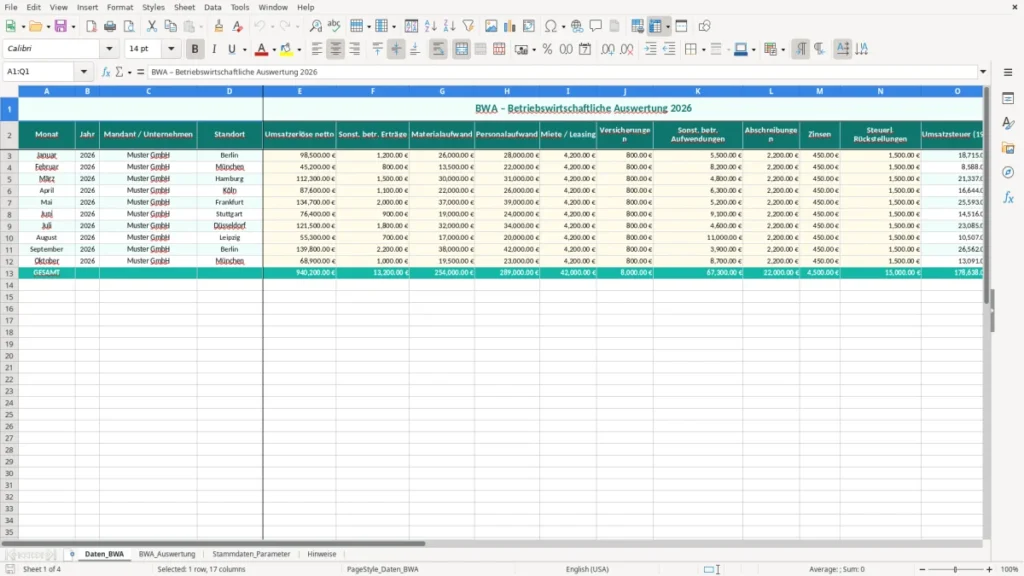Open Headers and Footers icon
The width and height of the screenshot is (1024, 576).
tap(615, 26)
